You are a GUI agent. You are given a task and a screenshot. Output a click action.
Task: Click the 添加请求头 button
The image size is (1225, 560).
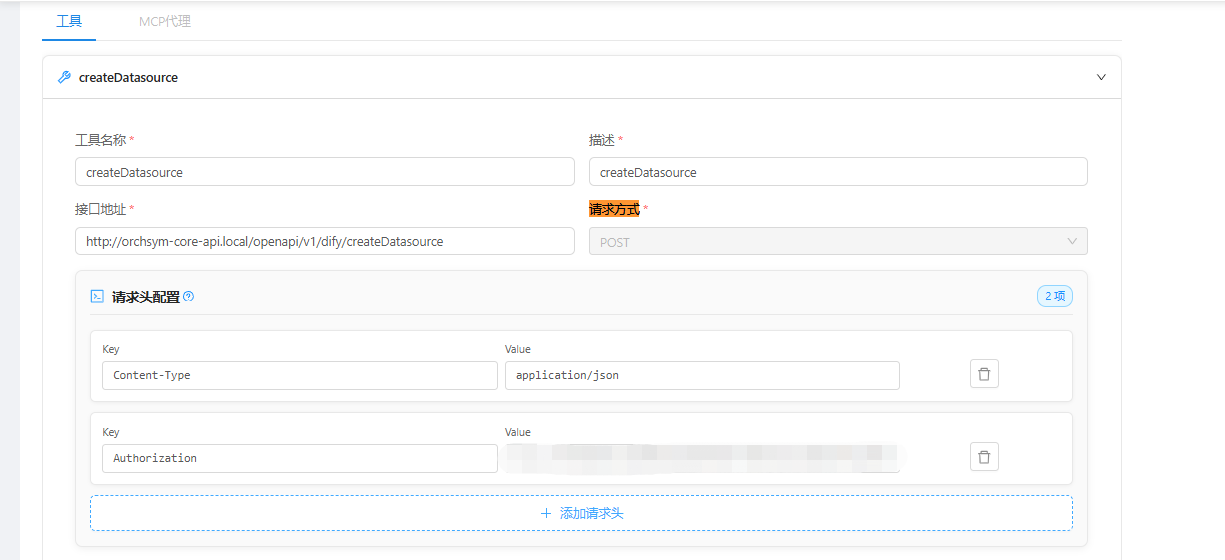581,513
